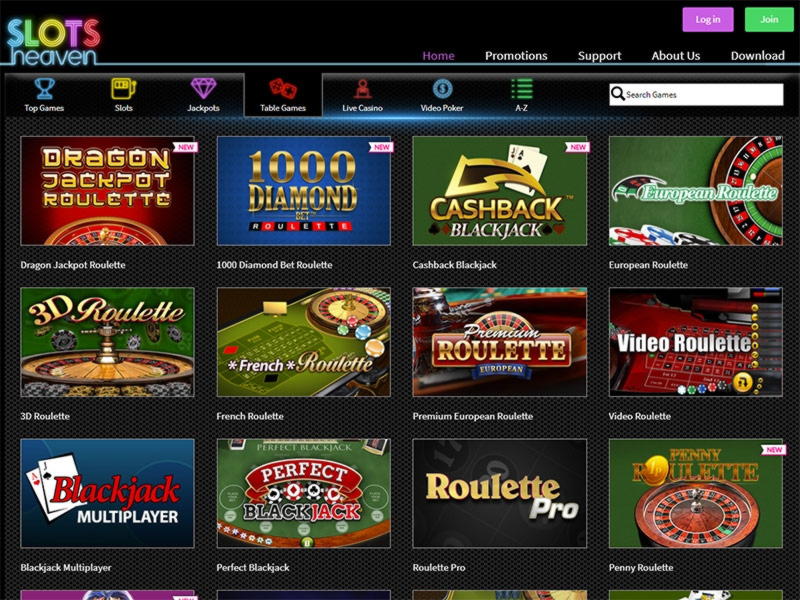Focus the Search Games field
Image resolution: width=800 pixels, height=600 pixels.
696,94
